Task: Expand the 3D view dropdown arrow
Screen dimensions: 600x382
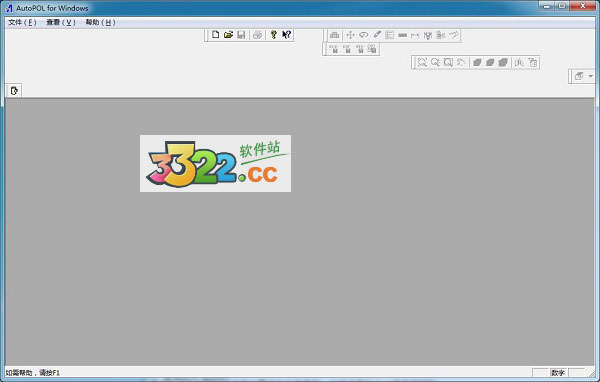Action: (x=590, y=76)
